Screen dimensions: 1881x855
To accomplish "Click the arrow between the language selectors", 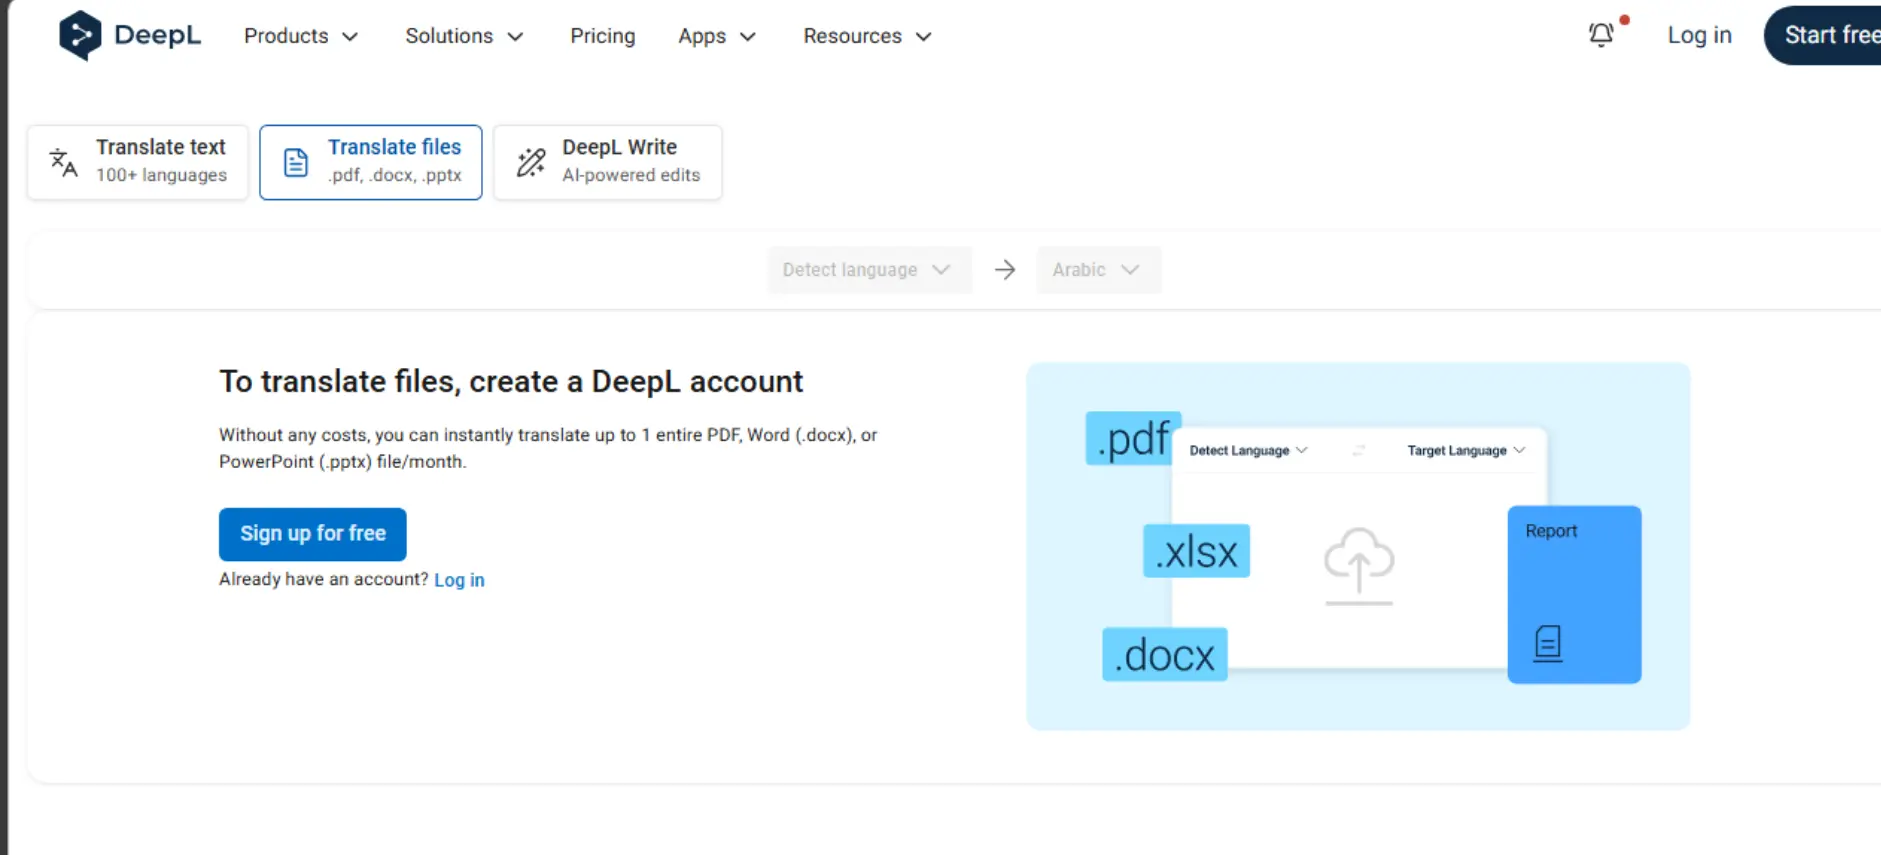I will [x=1005, y=270].
